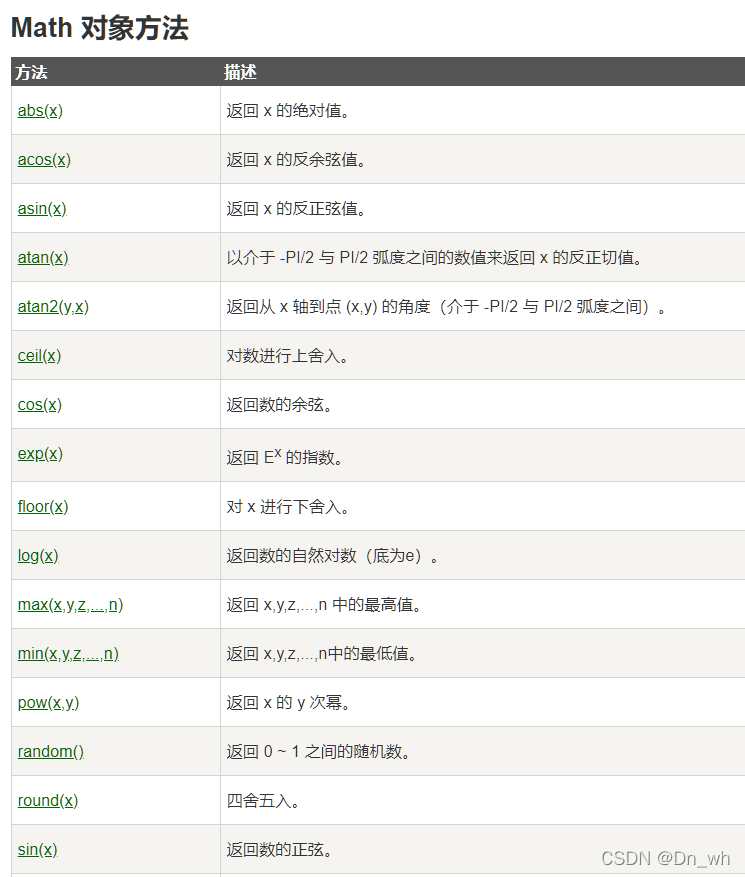745x877 pixels.
Task: Open the max(x,y,z,...,n) method link
Action: pos(70,605)
